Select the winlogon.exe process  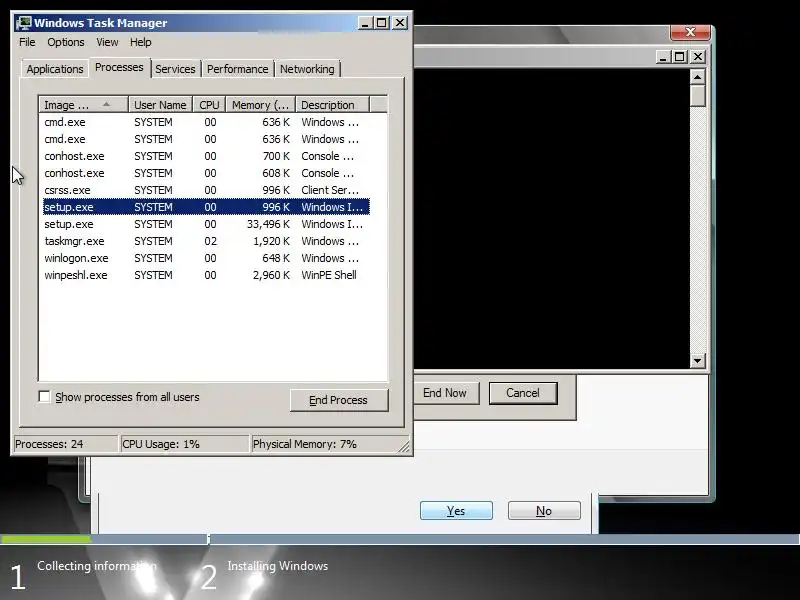coord(206,258)
